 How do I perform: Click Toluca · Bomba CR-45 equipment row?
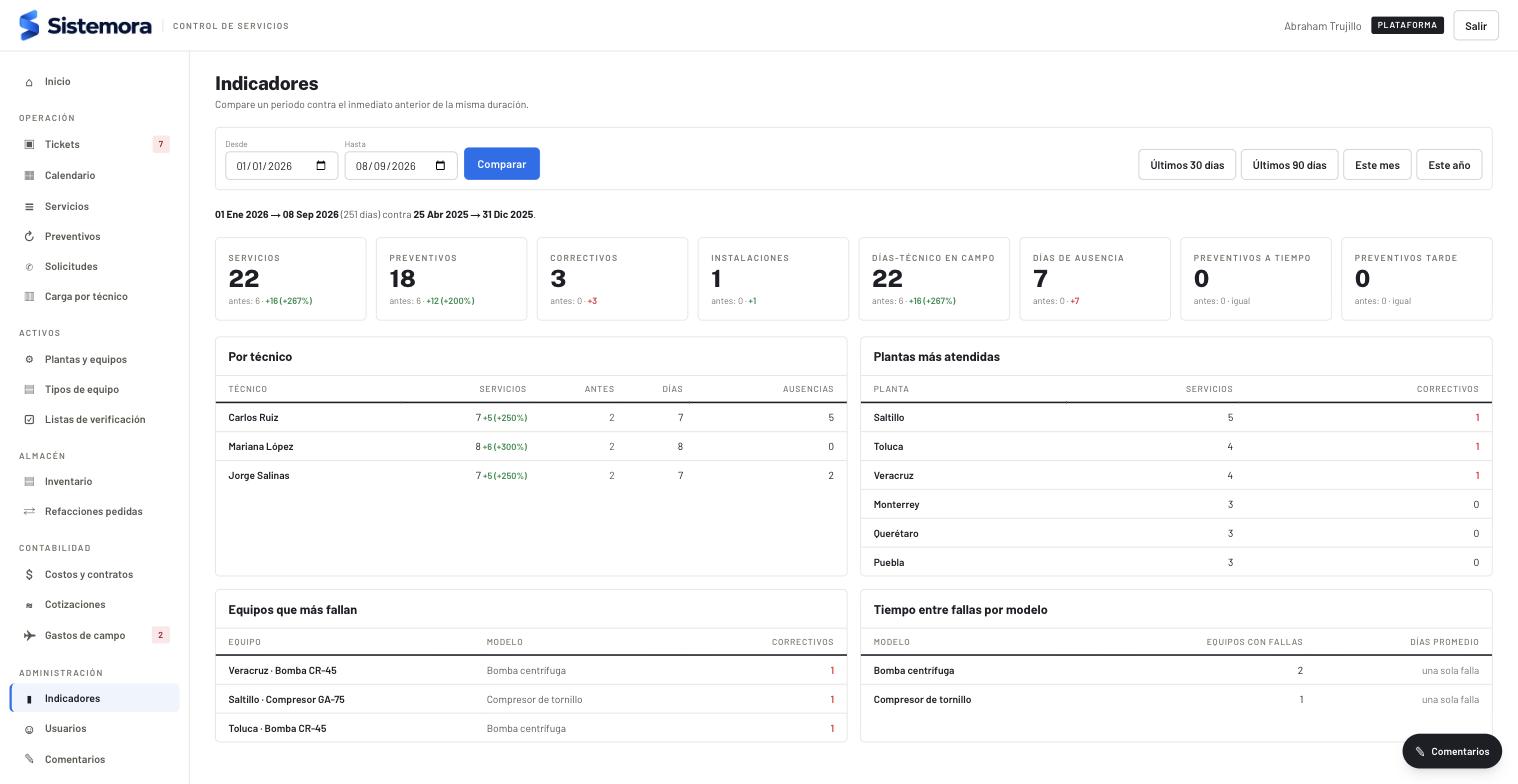[x=531, y=729]
